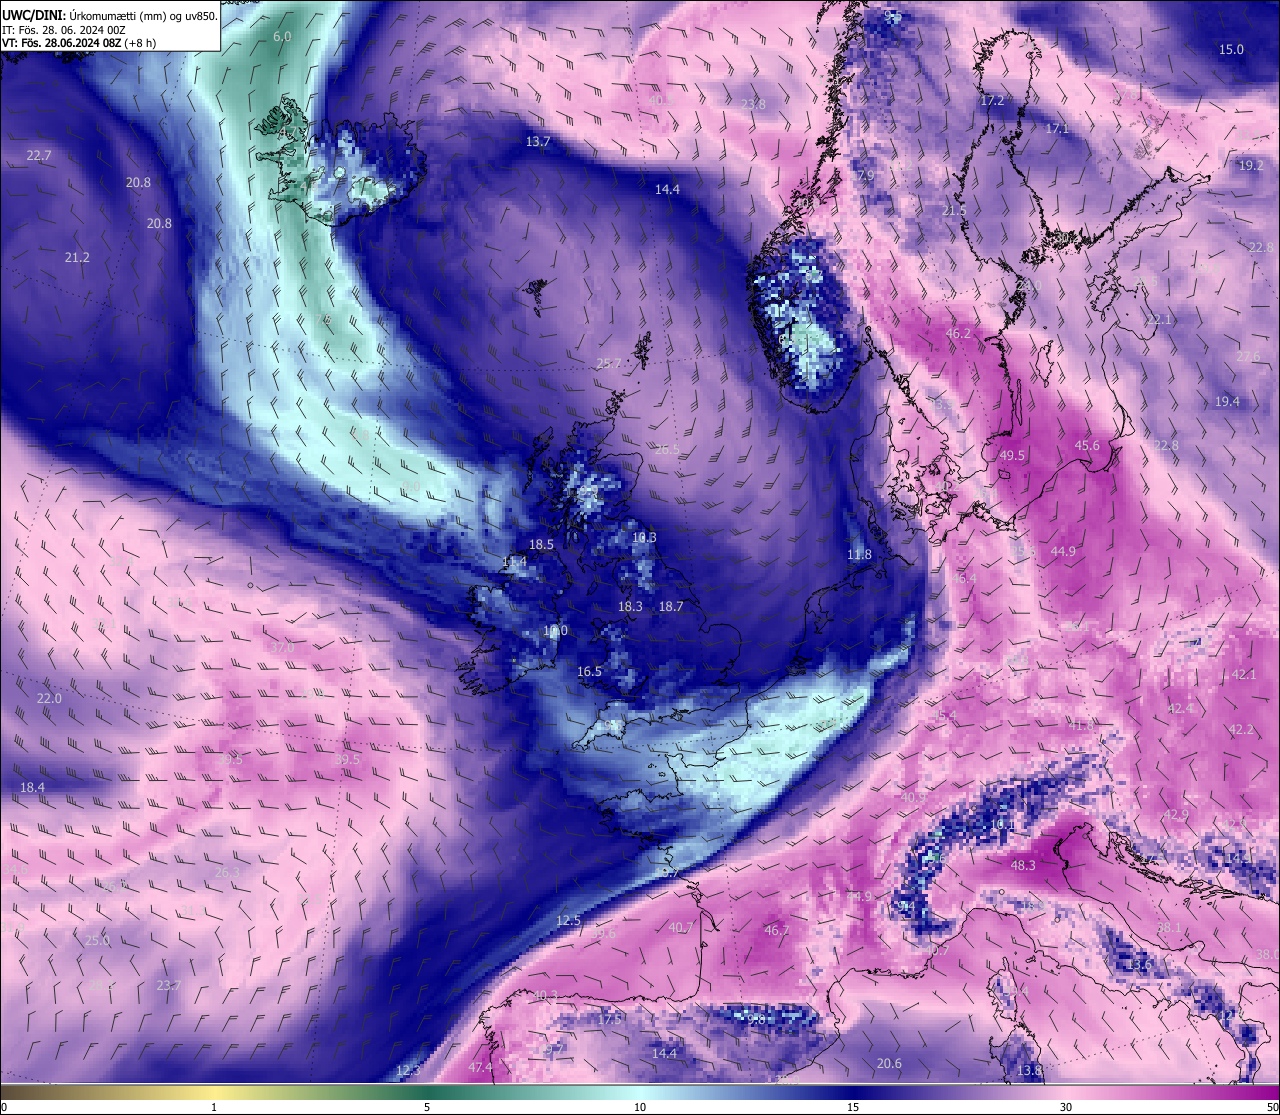Screen dimensions: 1280x1115
Task: Click the 23.7 map value
Action: (x=168, y=986)
